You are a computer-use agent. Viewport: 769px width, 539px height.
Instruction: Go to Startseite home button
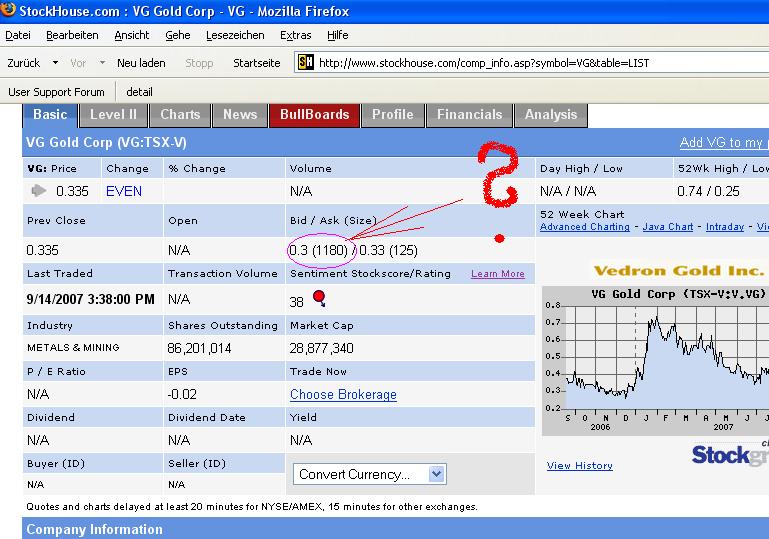pyautogui.click(x=256, y=63)
